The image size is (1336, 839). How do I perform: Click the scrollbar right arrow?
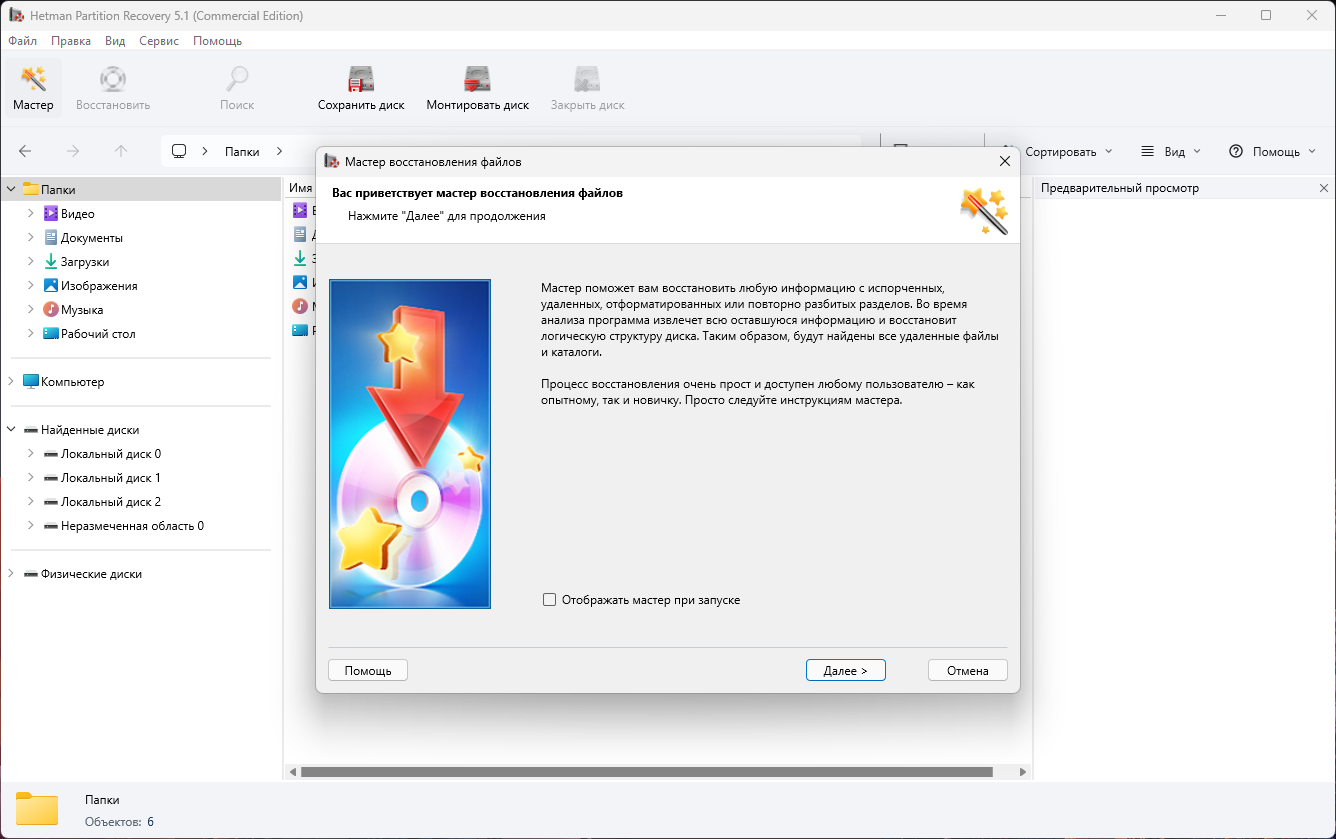1023,772
